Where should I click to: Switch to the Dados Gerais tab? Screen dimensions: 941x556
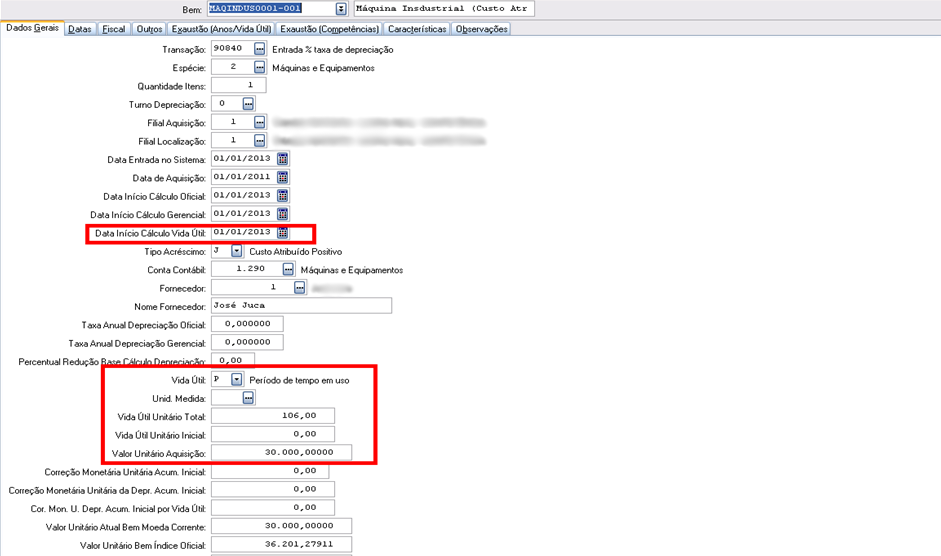coord(32,28)
